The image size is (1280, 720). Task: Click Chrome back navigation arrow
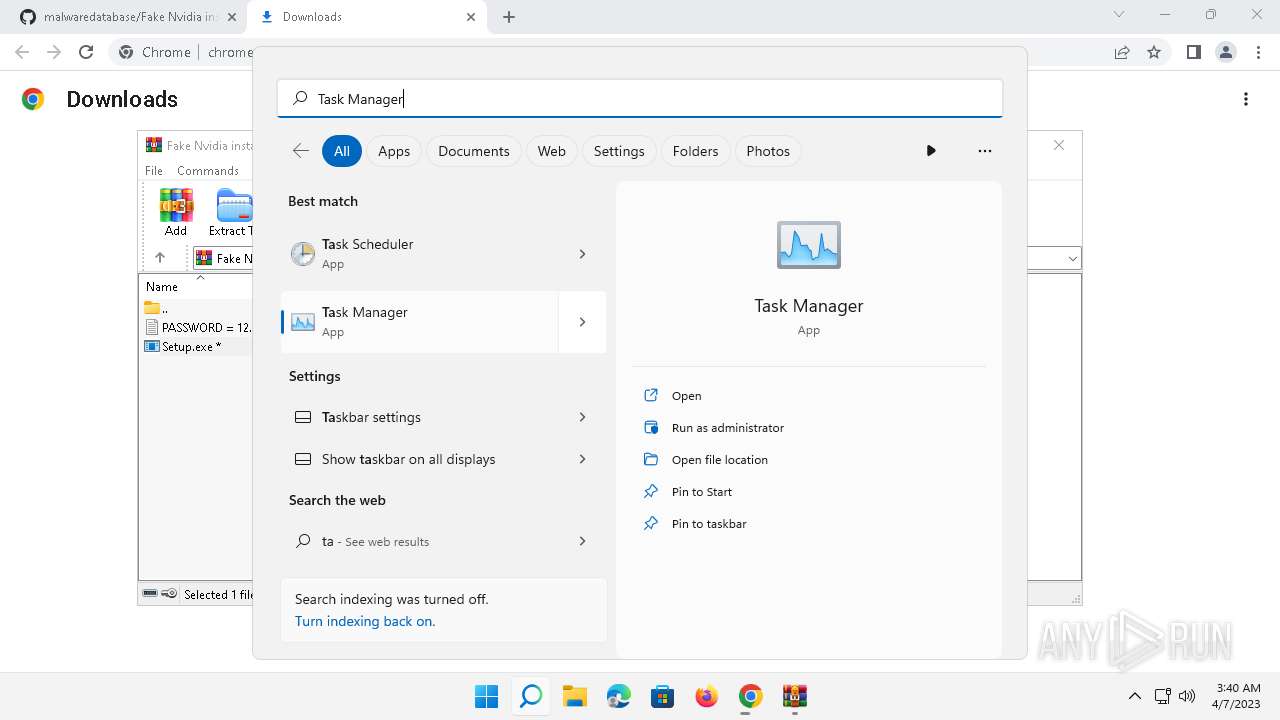coord(22,52)
